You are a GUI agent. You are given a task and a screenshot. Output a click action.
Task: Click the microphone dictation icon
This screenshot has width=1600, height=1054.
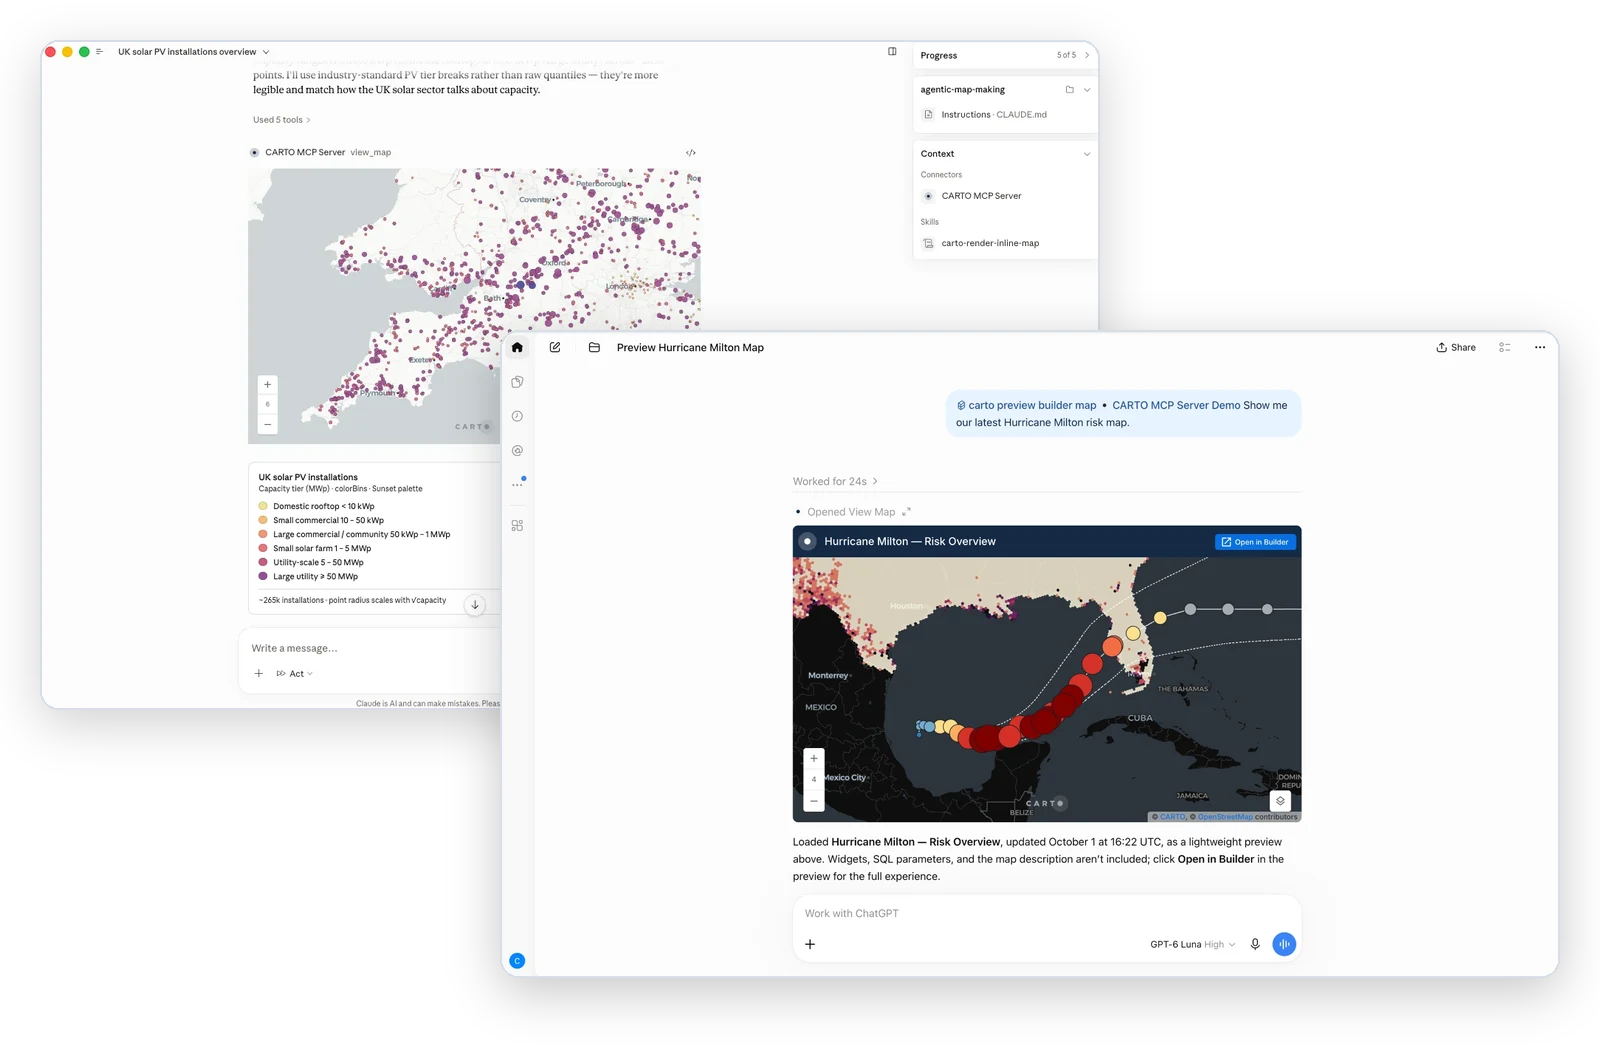pyautogui.click(x=1255, y=944)
